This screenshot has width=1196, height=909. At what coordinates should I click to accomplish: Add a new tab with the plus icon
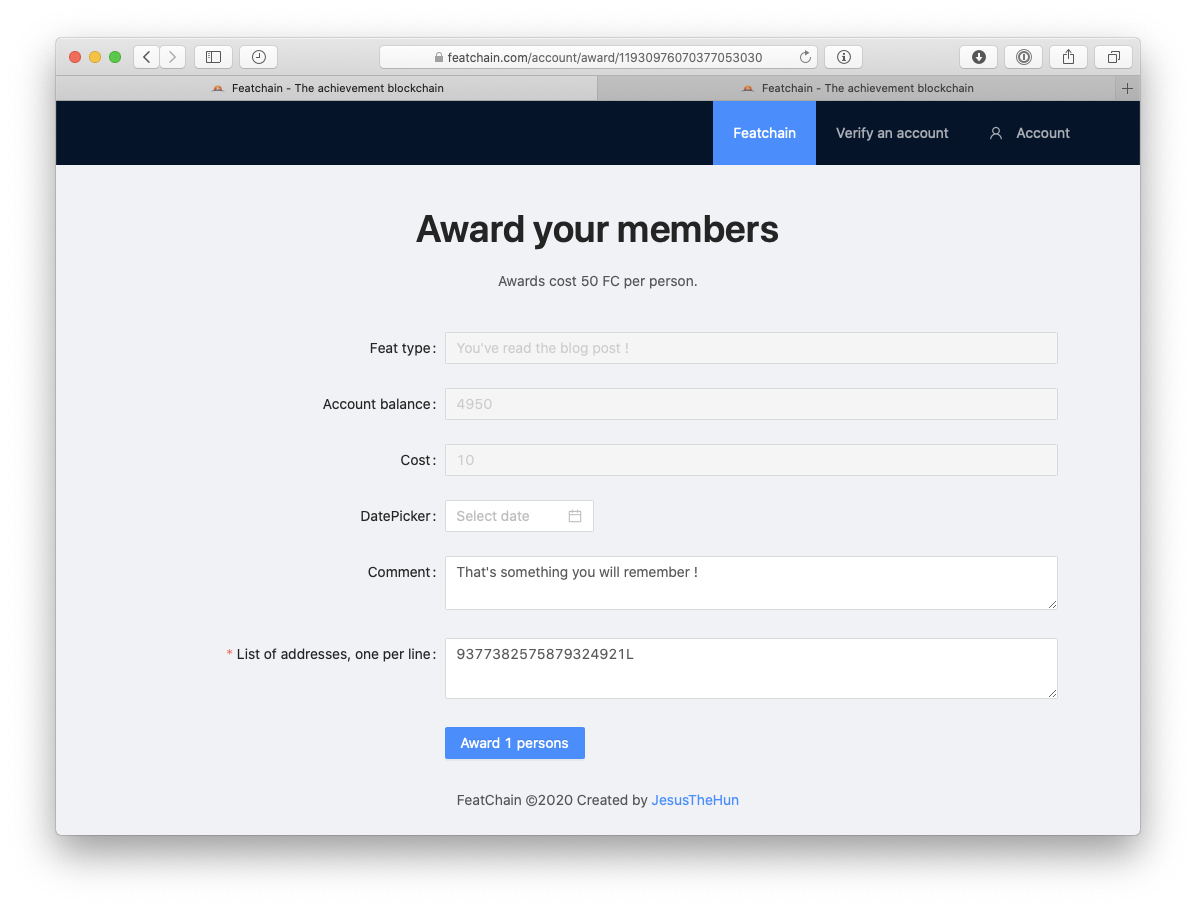pyautogui.click(x=1127, y=88)
